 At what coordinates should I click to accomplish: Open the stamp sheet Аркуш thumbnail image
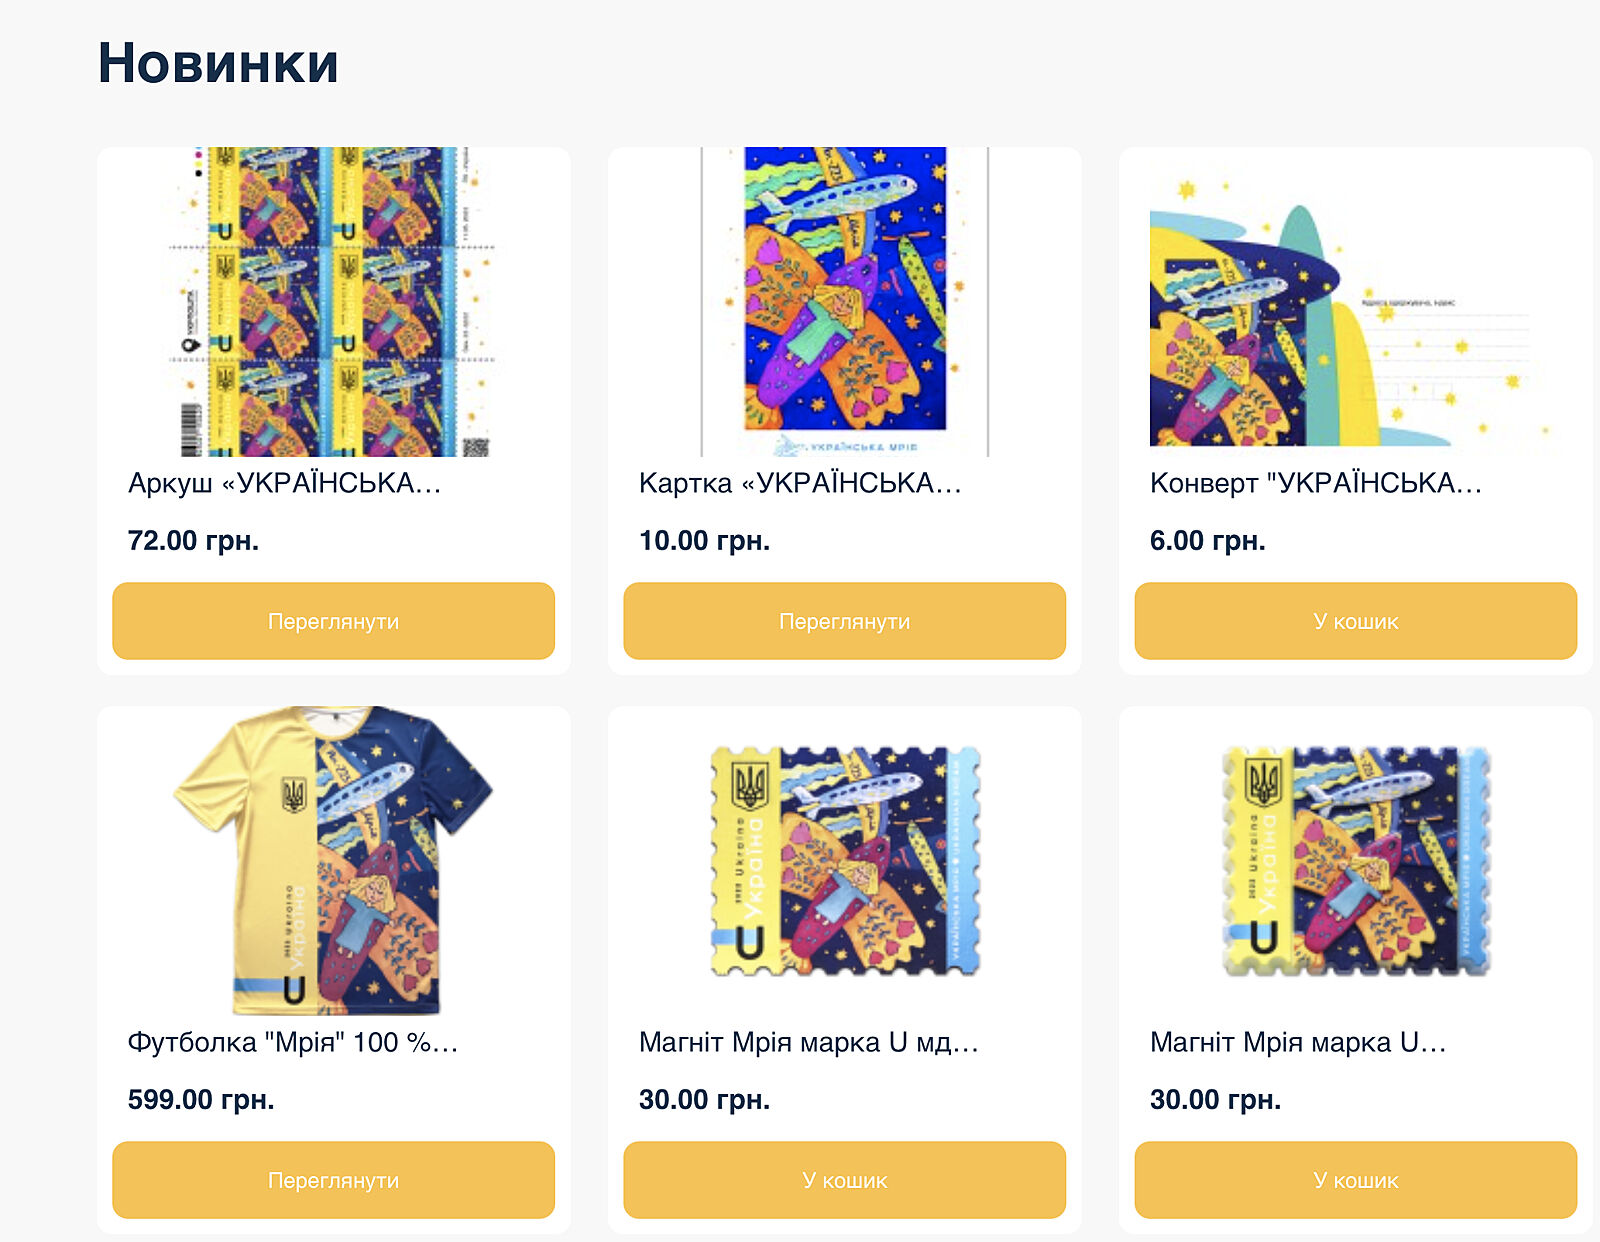pyautogui.click(x=333, y=302)
